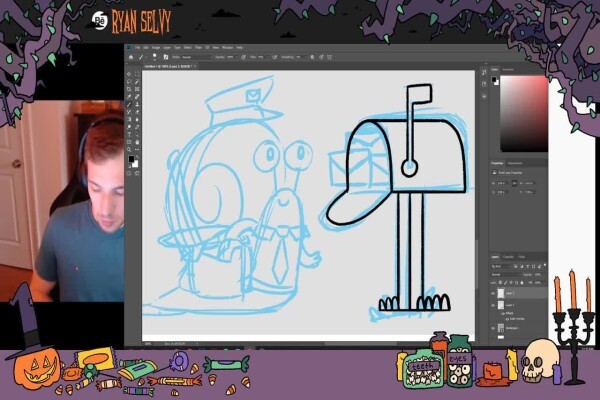The image size is (600, 400).
Task: Open the Layer menu
Action: pos(166,47)
